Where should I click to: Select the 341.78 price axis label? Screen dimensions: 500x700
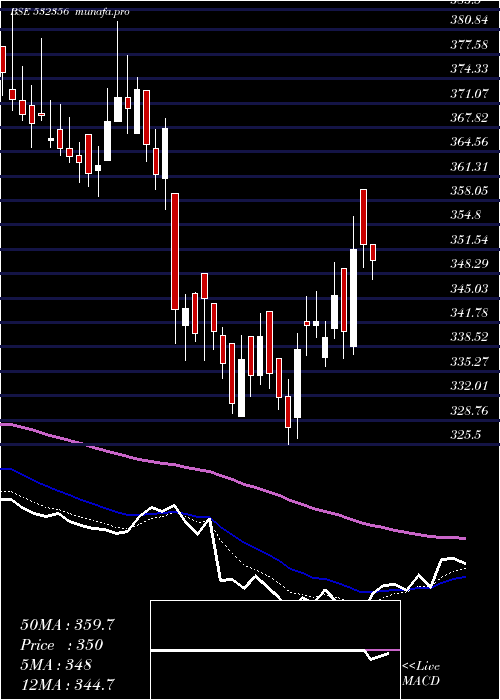click(468, 312)
